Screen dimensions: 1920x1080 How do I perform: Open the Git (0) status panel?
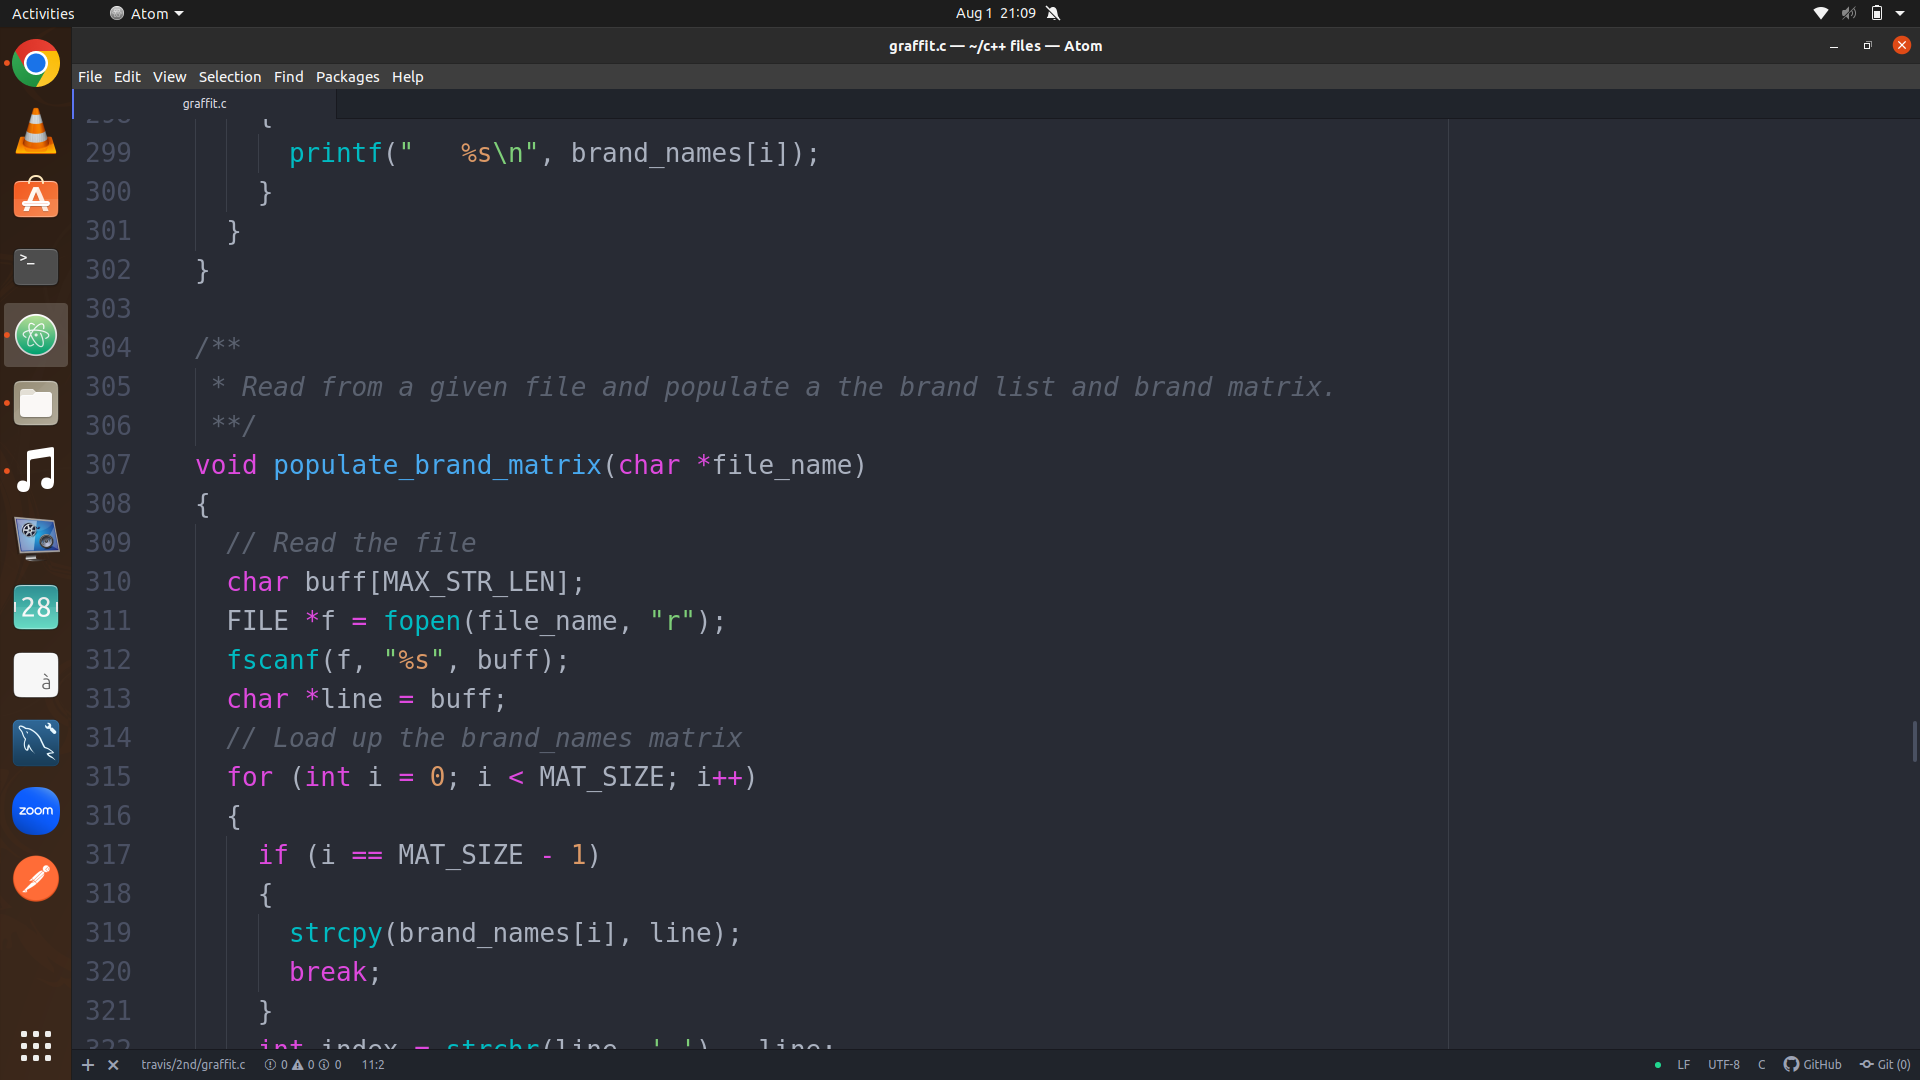[x=1885, y=1065]
